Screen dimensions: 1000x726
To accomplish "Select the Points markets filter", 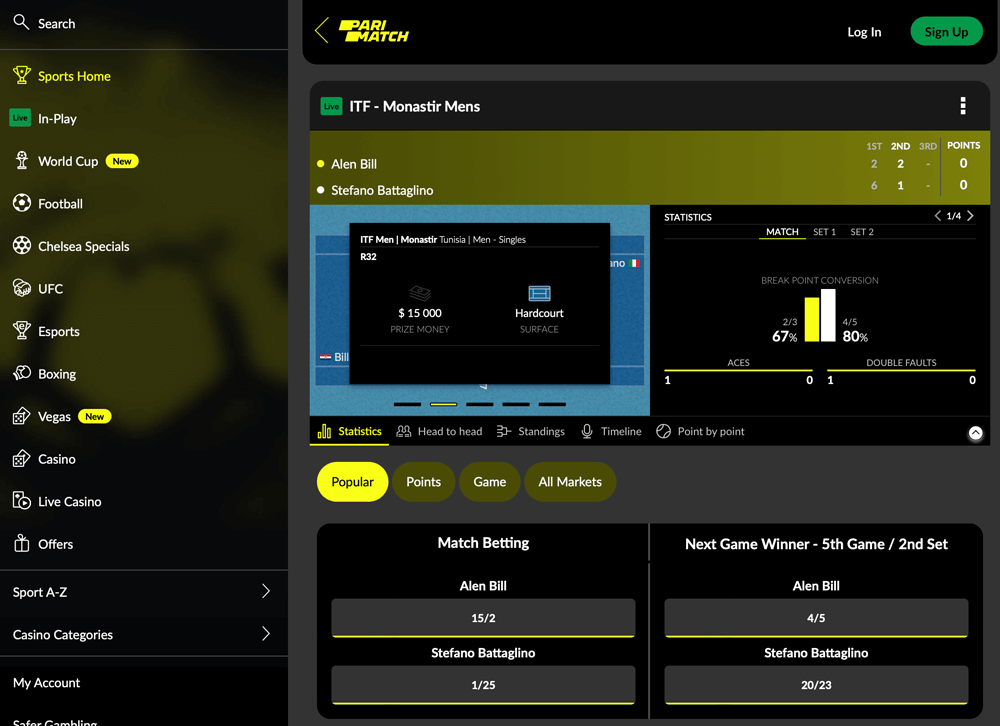I will click(x=423, y=482).
